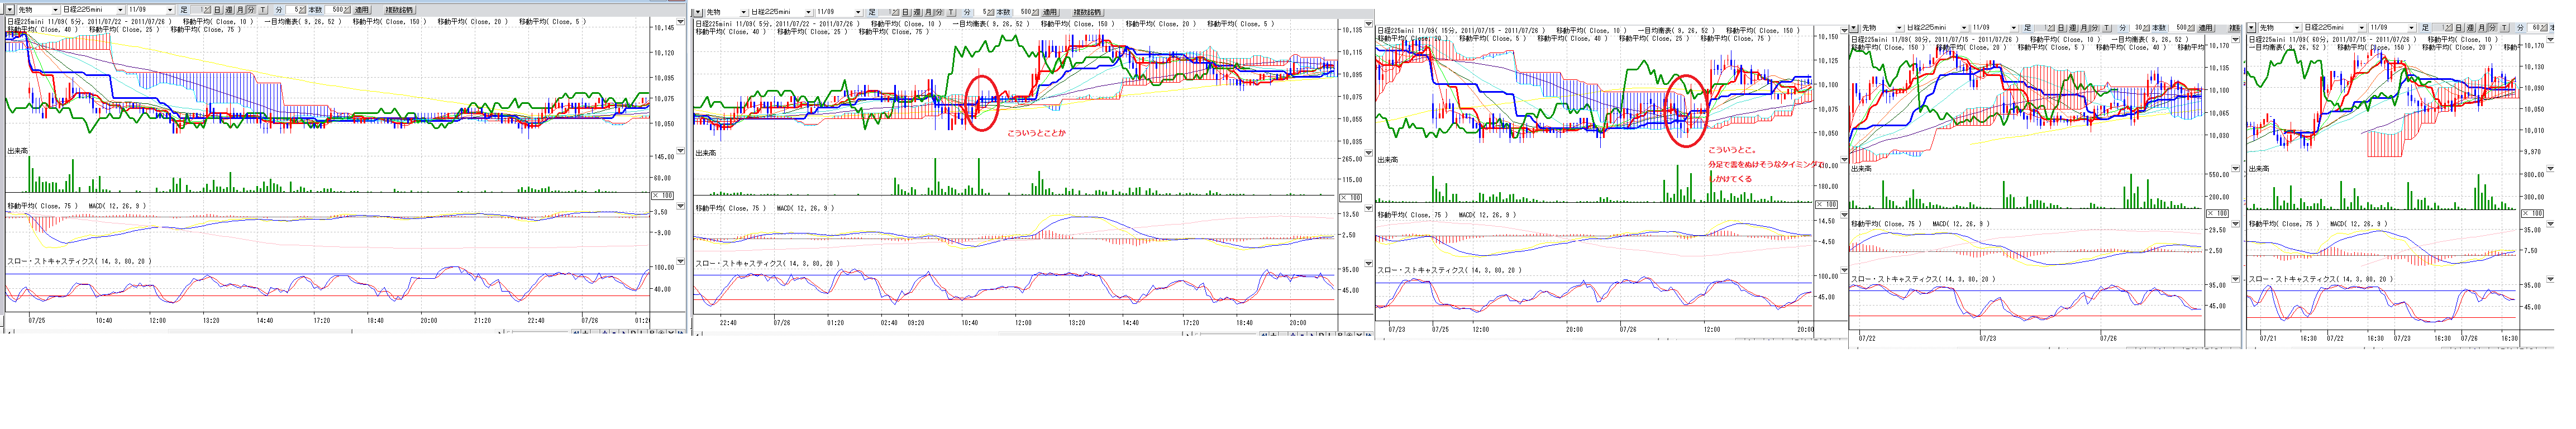Screen dimensions: 2576x429
Task: Open 11/09 contract month dropdown in 60-minute chart
Action: point(2411,28)
